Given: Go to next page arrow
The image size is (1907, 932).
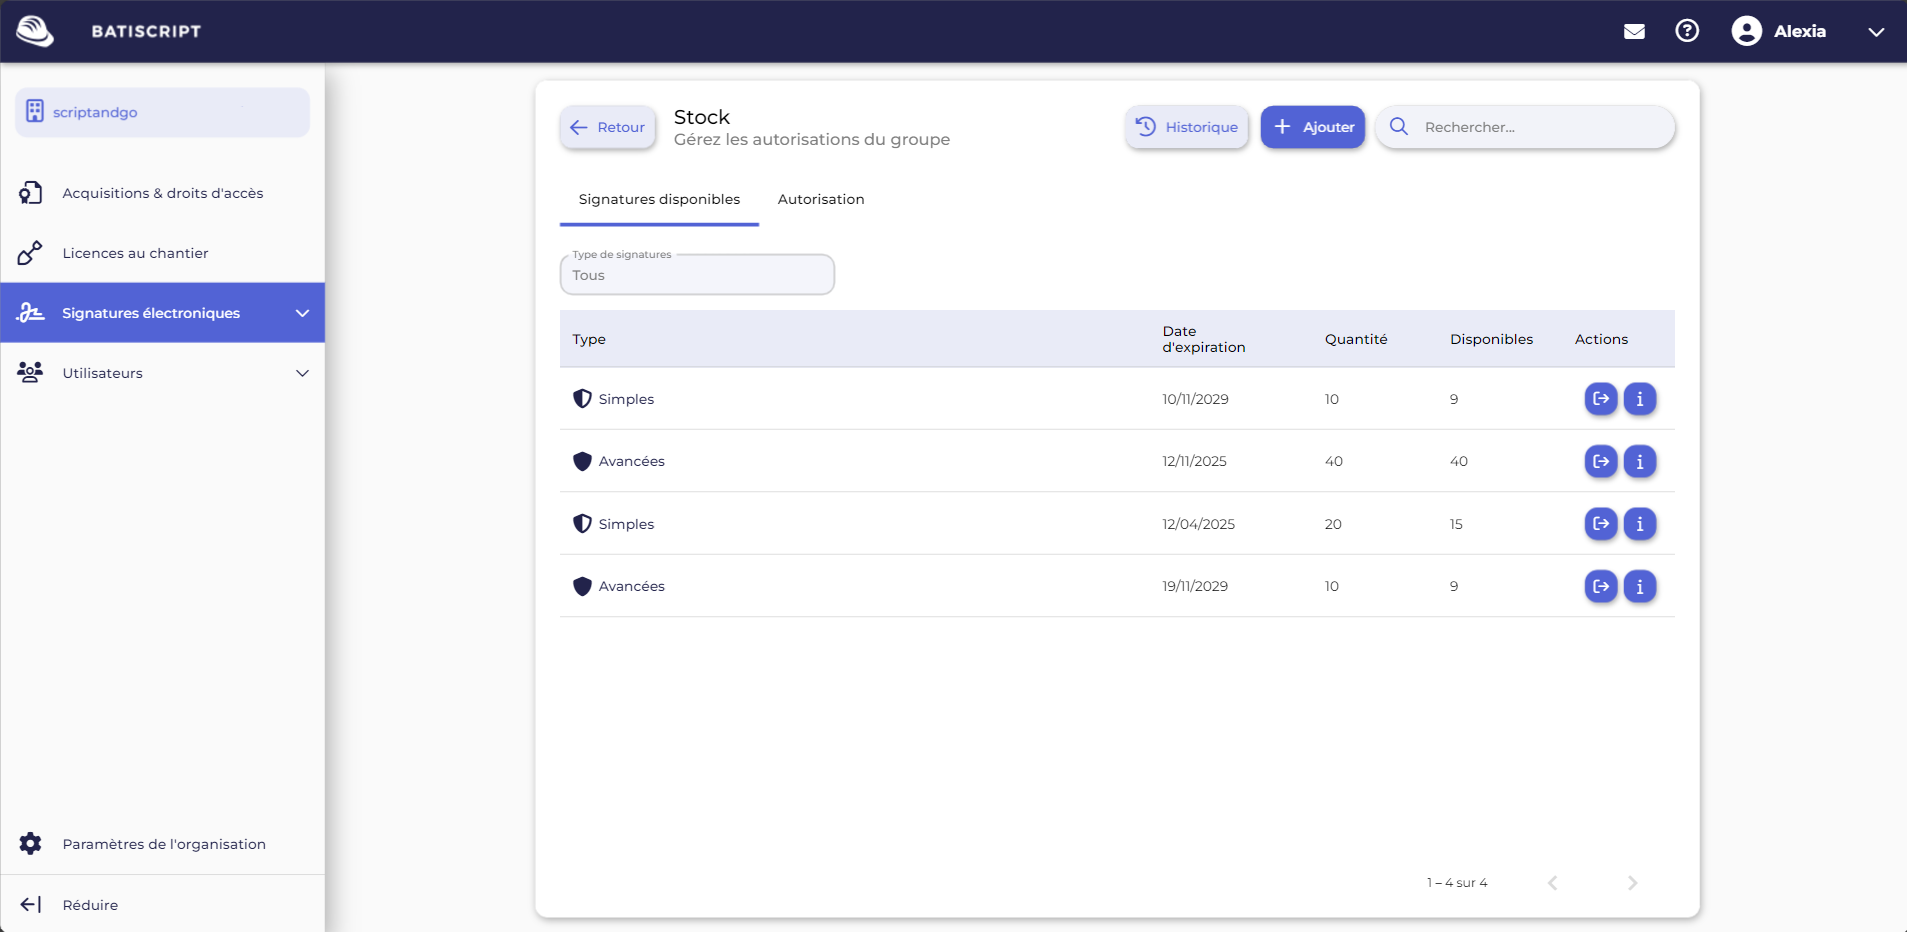Looking at the screenshot, I should point(1633,882).
